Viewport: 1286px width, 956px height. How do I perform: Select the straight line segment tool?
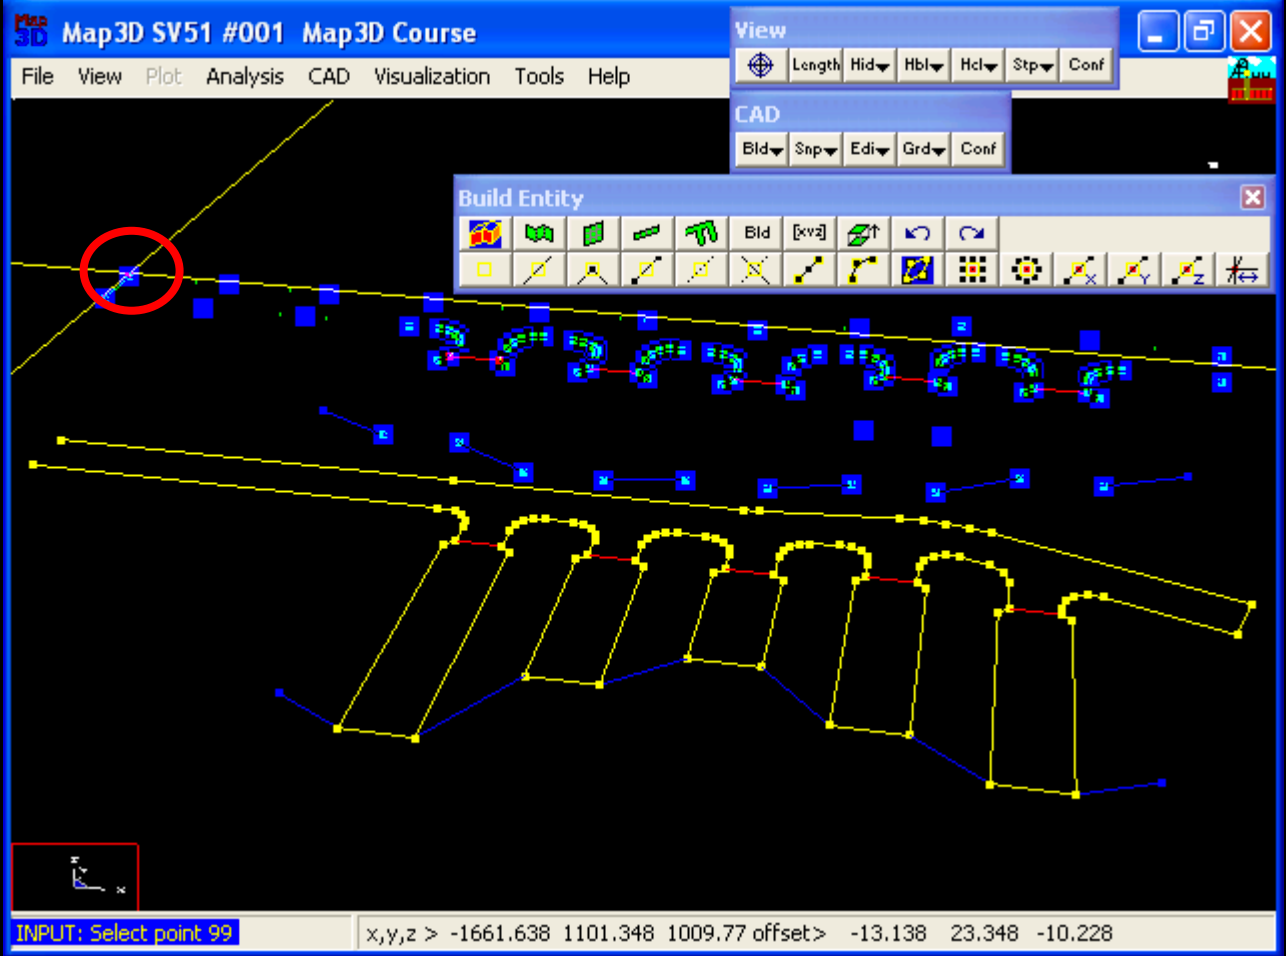[809, 270]
